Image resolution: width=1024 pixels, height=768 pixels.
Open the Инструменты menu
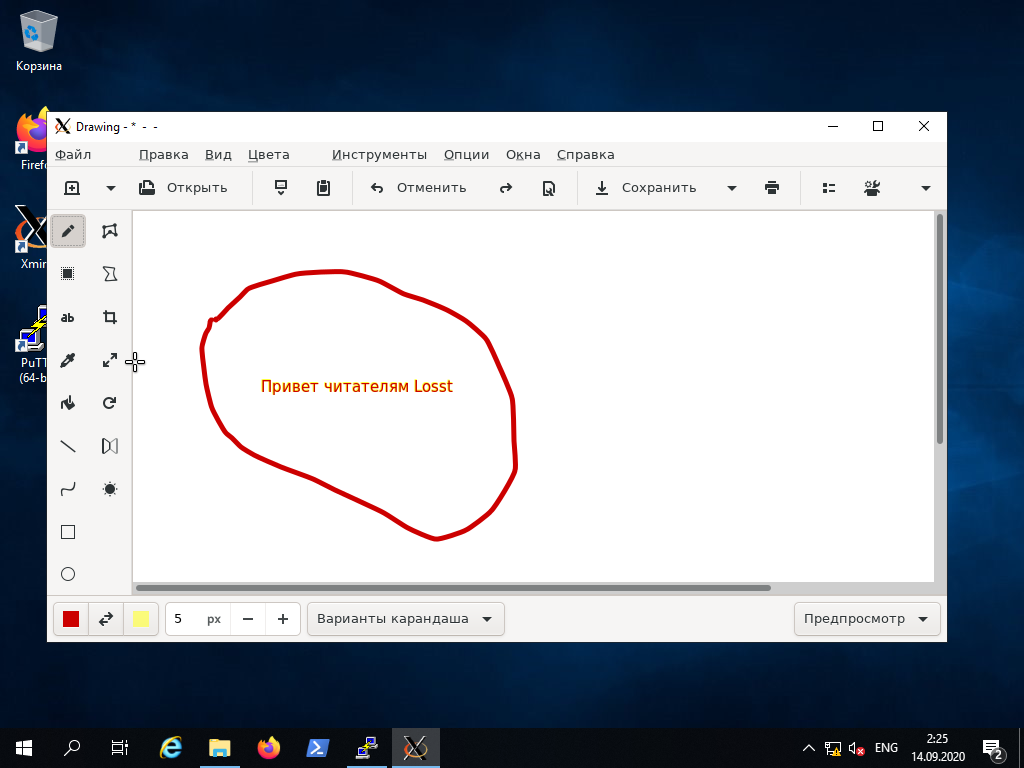pos(379,155)
